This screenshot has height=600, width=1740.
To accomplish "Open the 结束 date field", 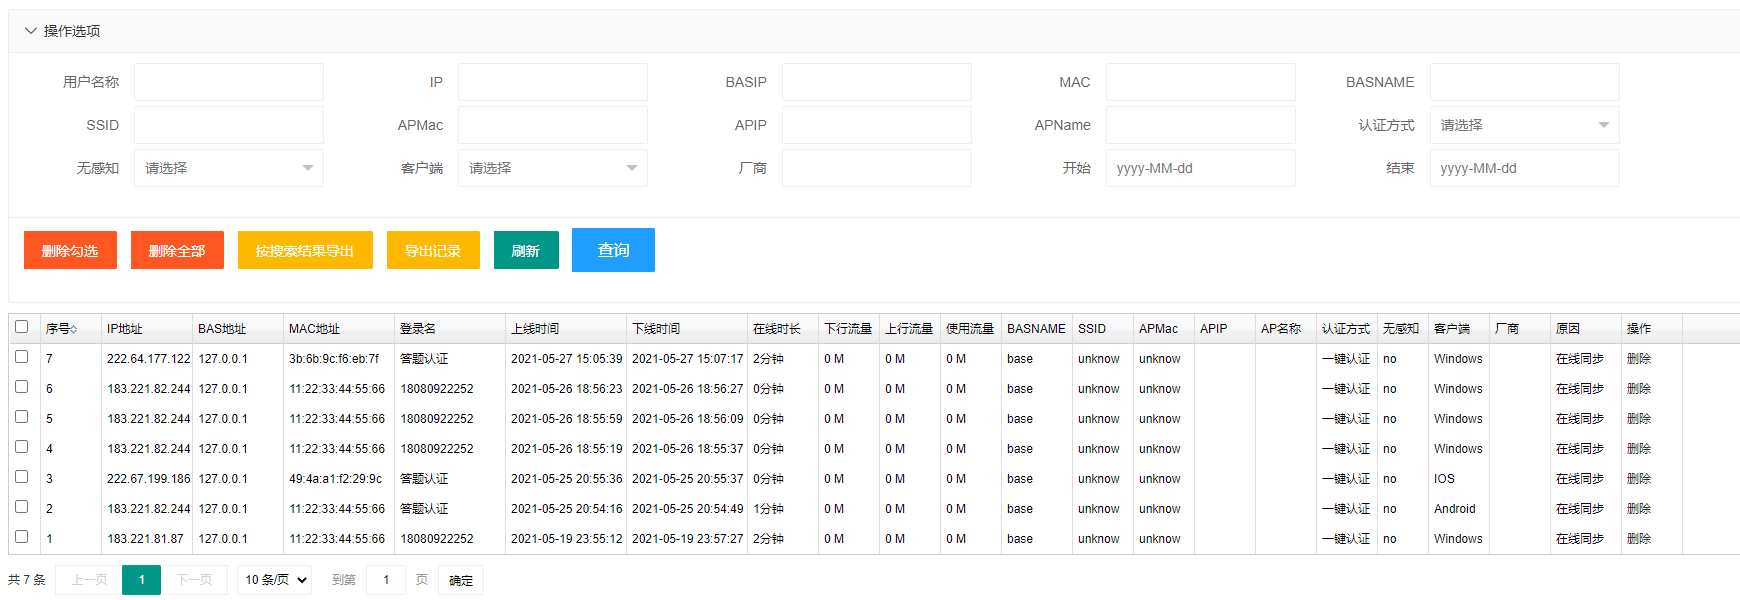I will (x=1524, y=168).
